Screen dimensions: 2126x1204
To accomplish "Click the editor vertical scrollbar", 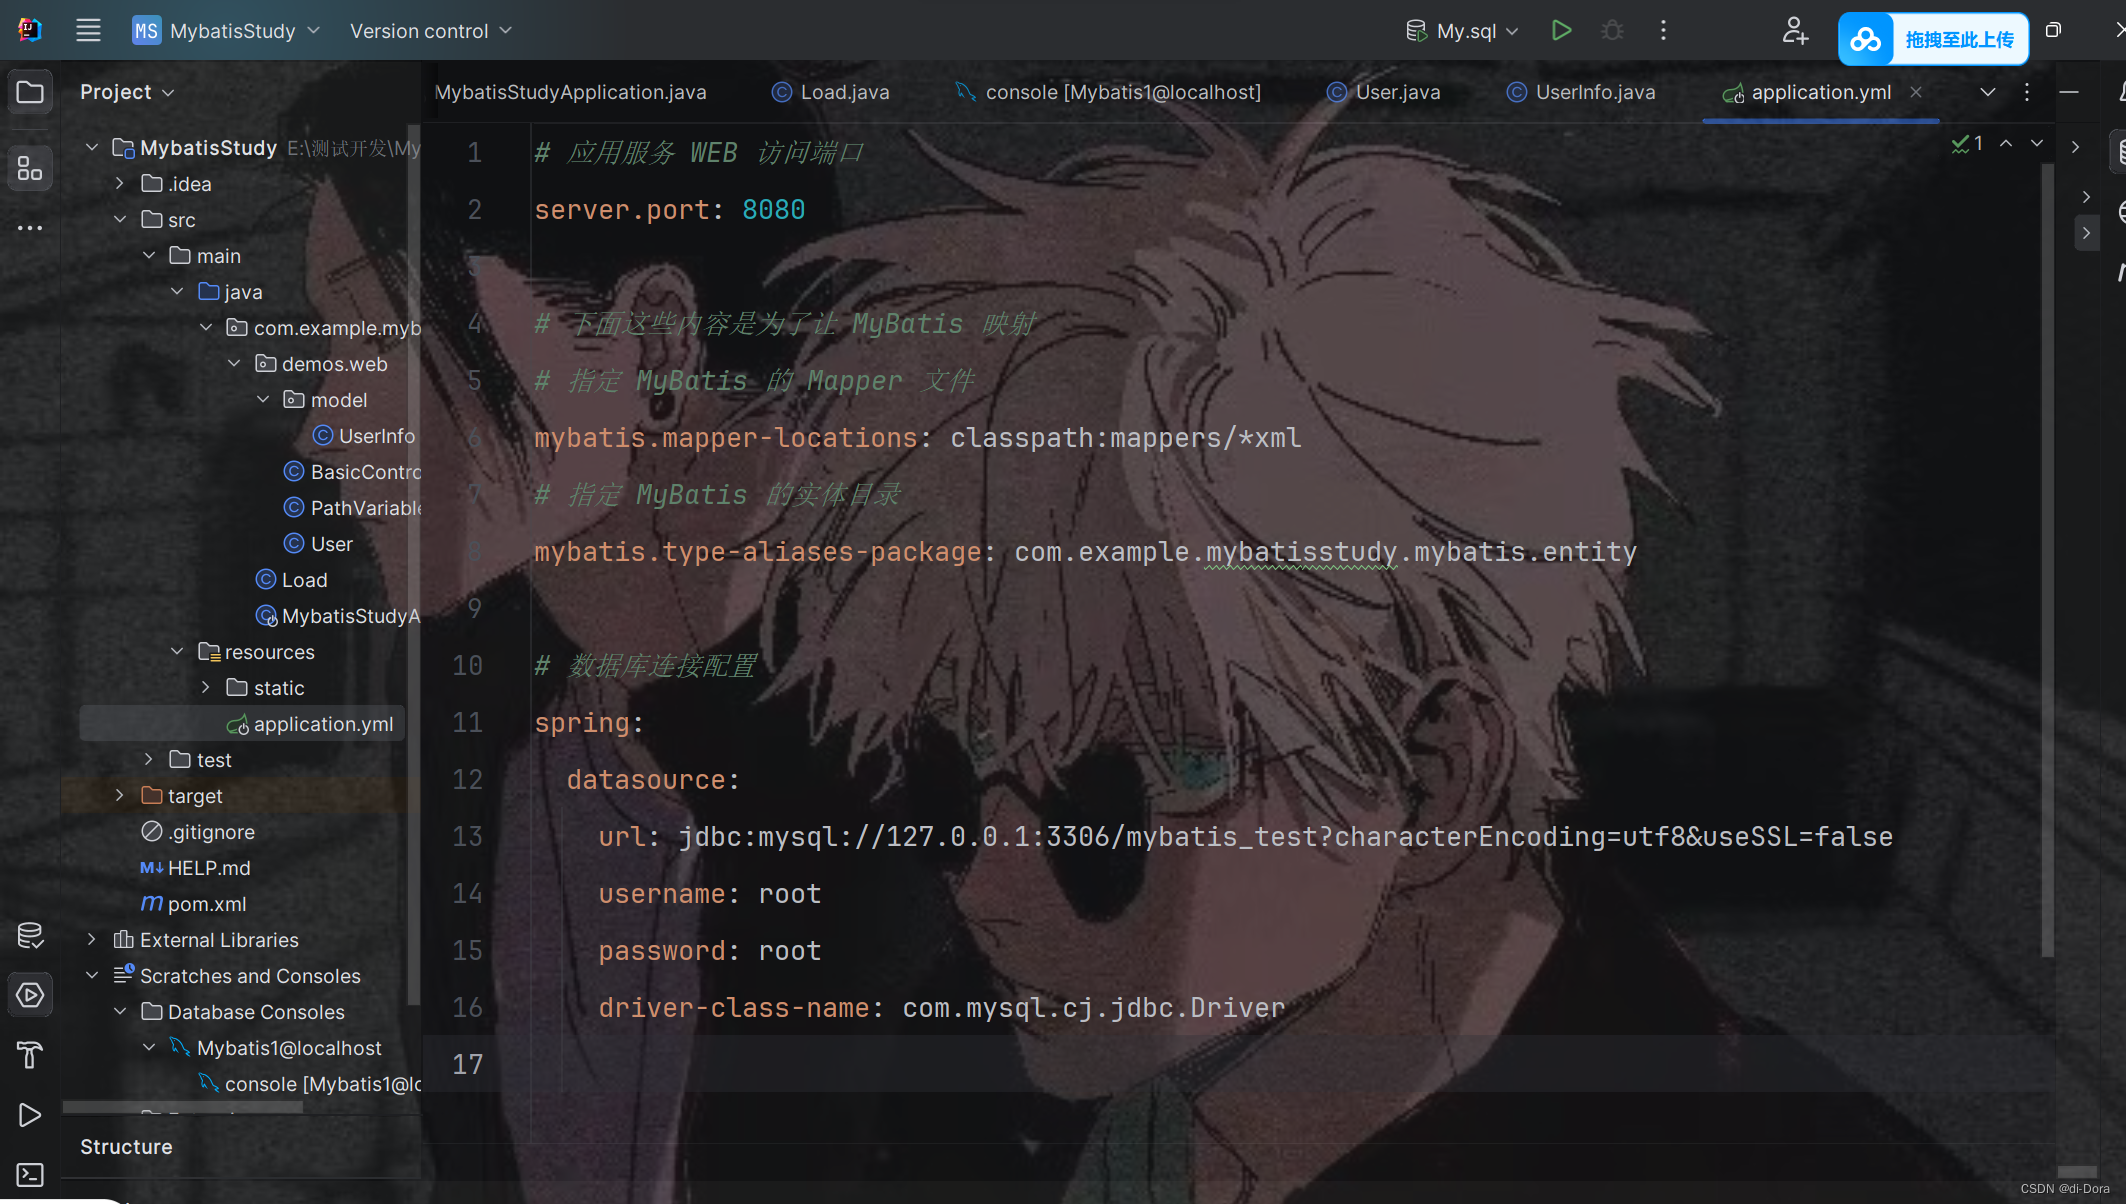I will point(2047,560).
